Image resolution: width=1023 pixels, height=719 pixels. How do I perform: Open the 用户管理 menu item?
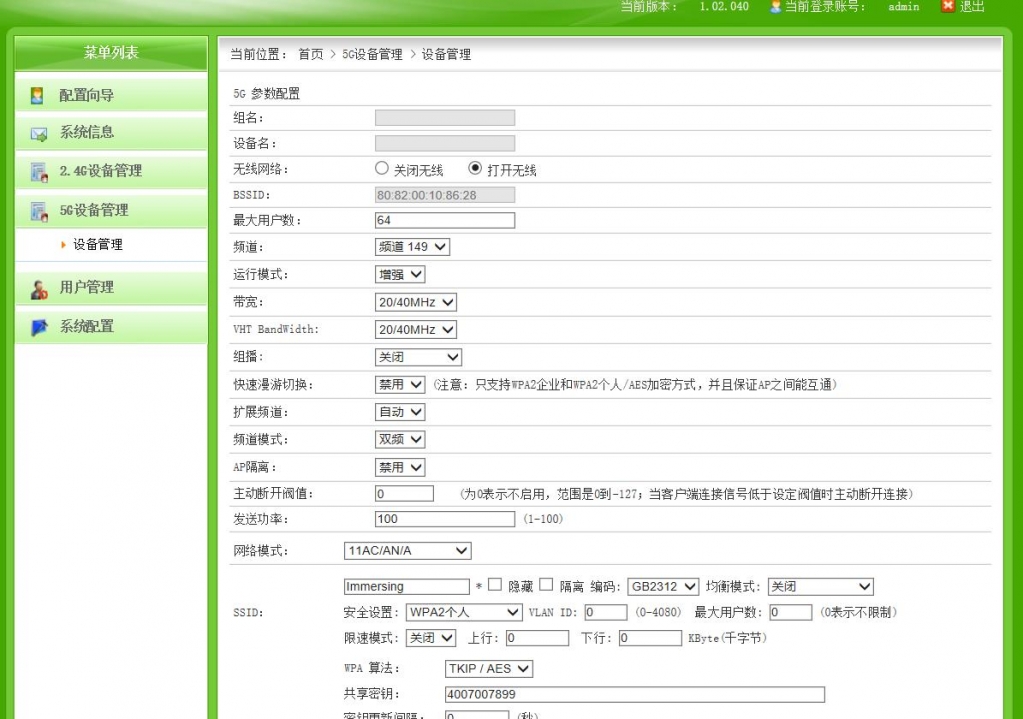point(111,287)
